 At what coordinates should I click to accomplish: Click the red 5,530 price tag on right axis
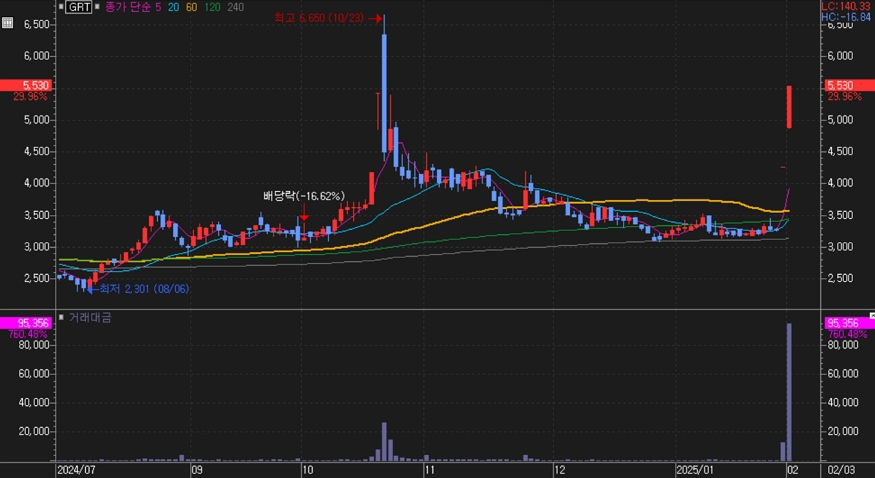(x=849, y=85)
